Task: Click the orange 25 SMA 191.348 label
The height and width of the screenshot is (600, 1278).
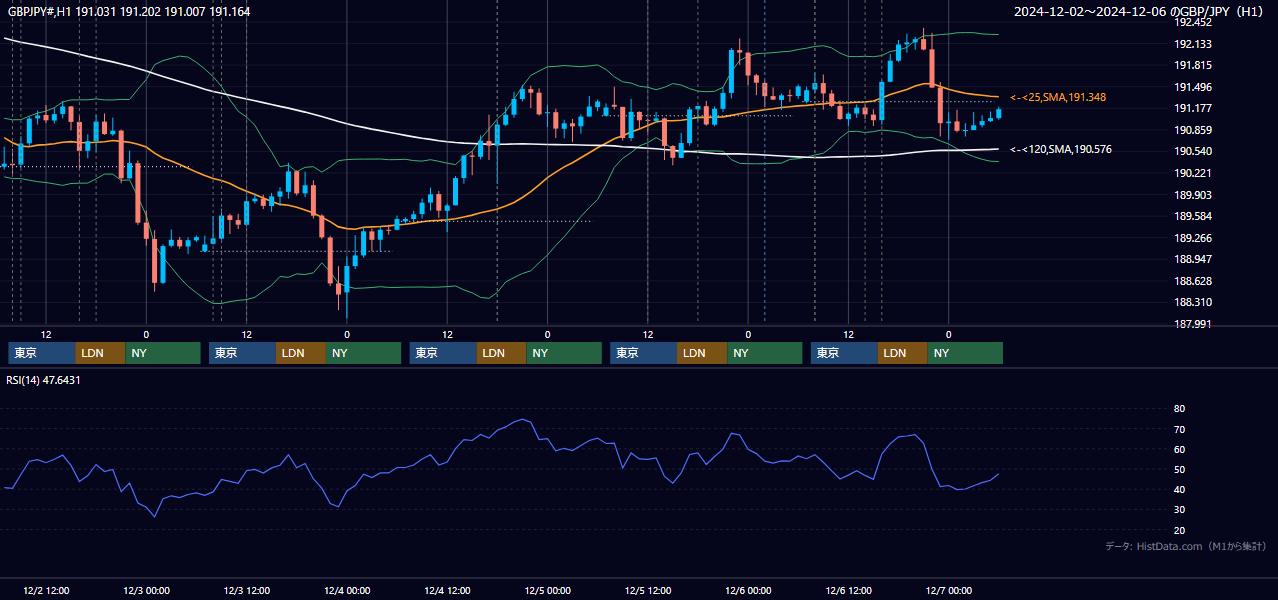Action: click(x=1058, y=97)
